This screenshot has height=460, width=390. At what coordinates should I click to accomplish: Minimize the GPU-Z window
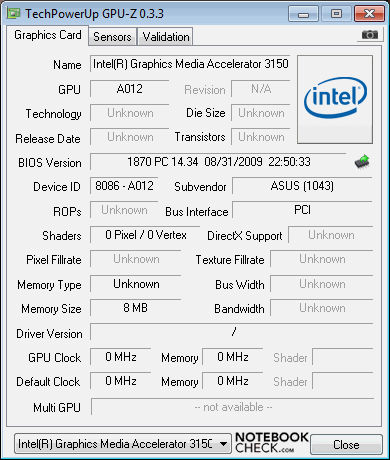point(303,14)
